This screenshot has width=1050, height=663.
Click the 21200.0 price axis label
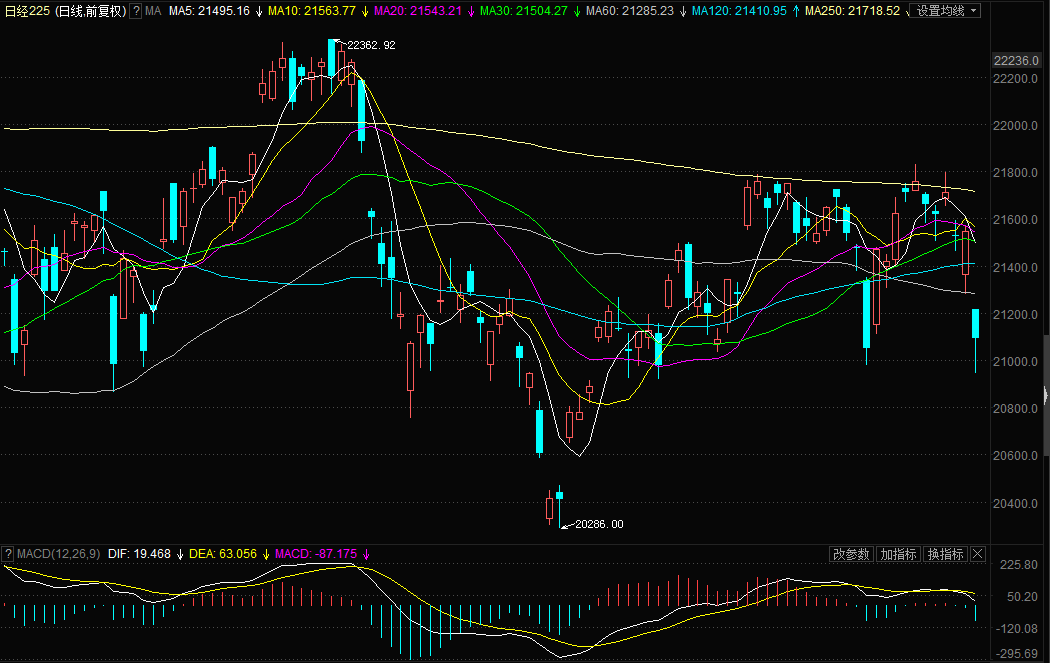coord(1016,314)
